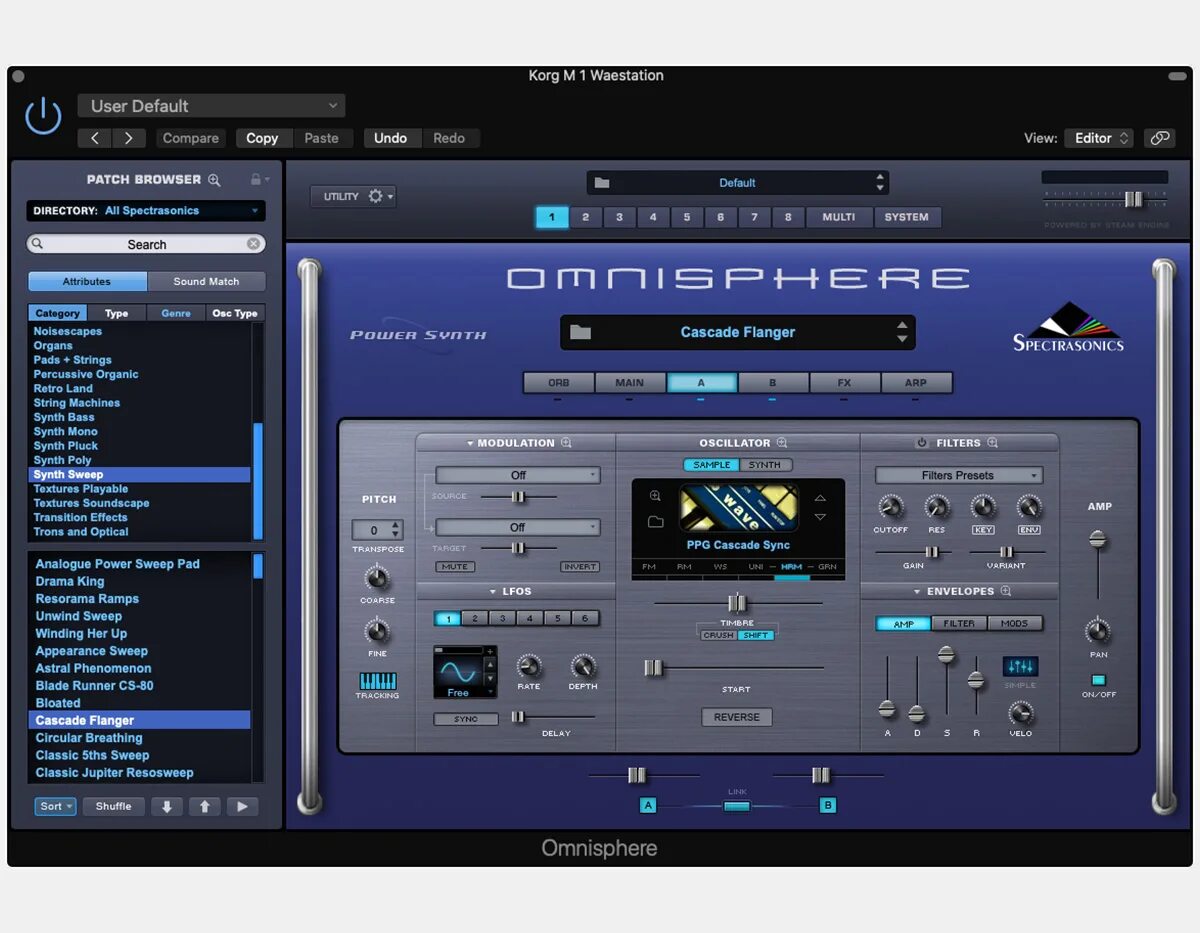Click the REVERSE button under Start
The height and width of the screenshot is (933, 1200).
[737, 717]
